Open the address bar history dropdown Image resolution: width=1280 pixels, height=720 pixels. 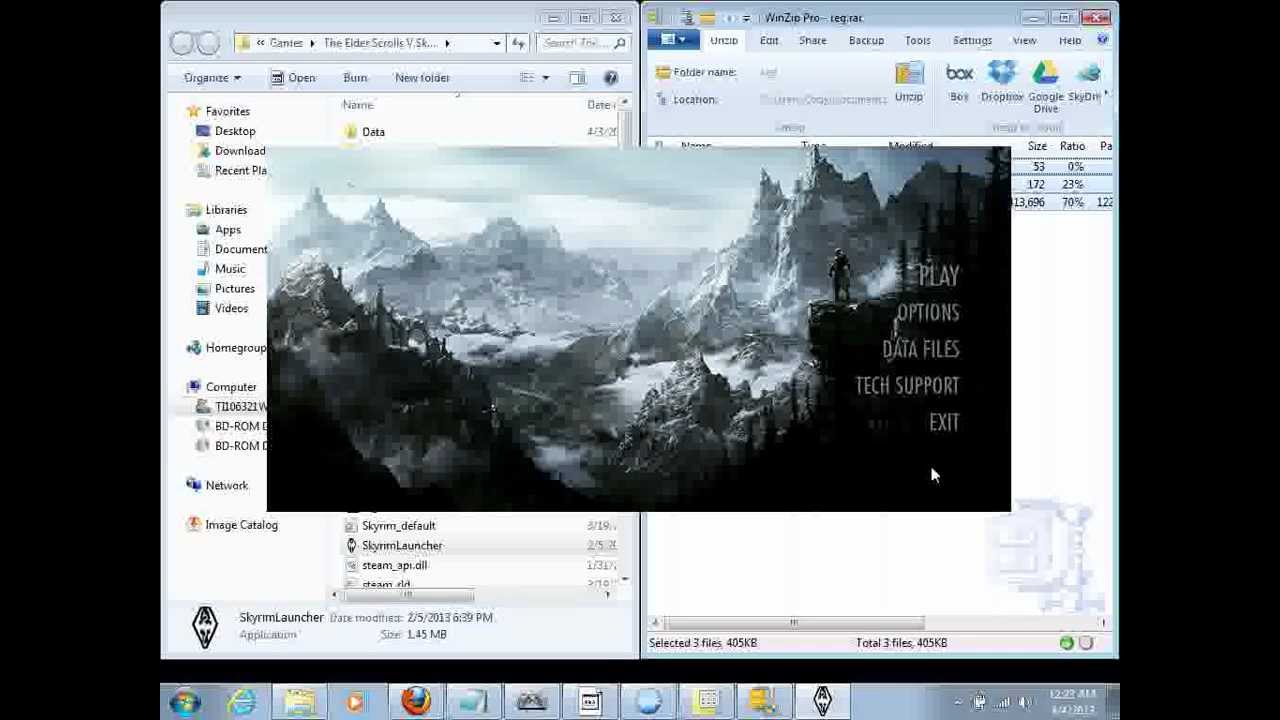496,43
